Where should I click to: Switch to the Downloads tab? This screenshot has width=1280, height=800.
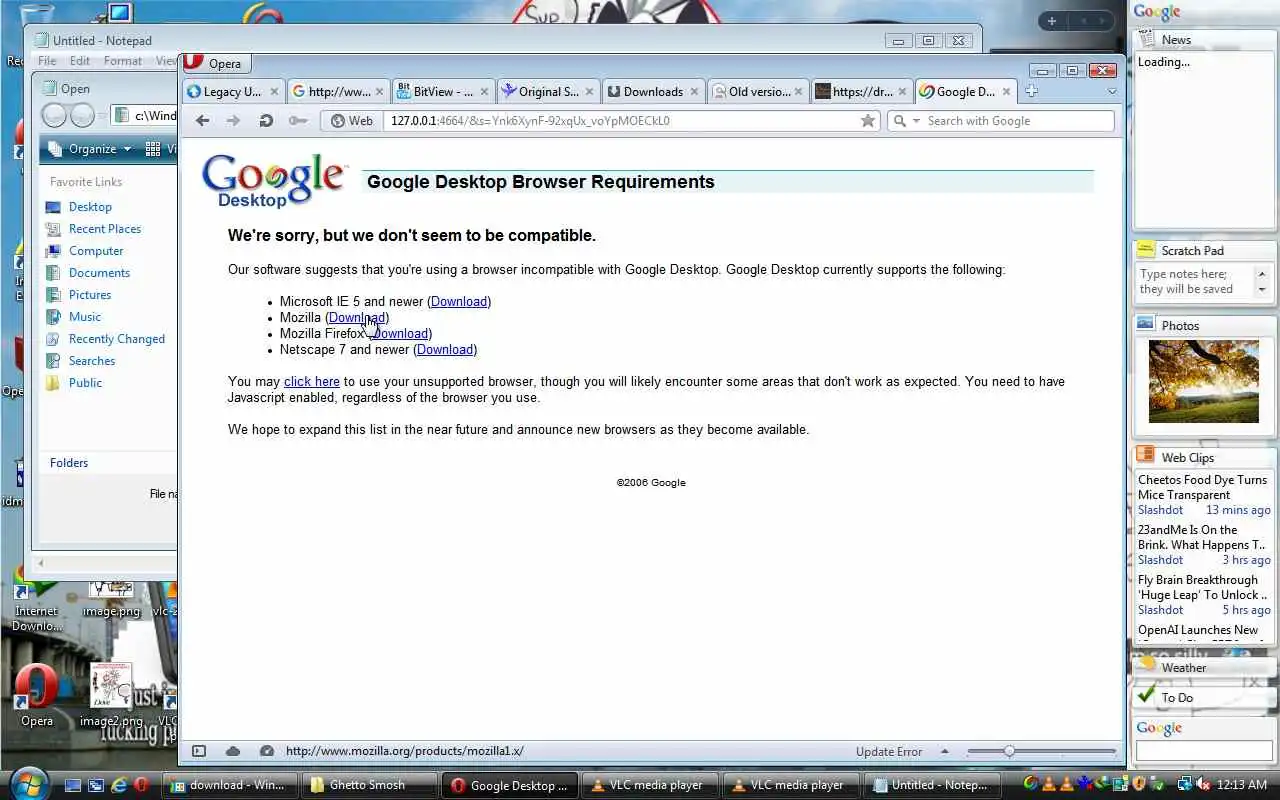(x=653, y=91)
